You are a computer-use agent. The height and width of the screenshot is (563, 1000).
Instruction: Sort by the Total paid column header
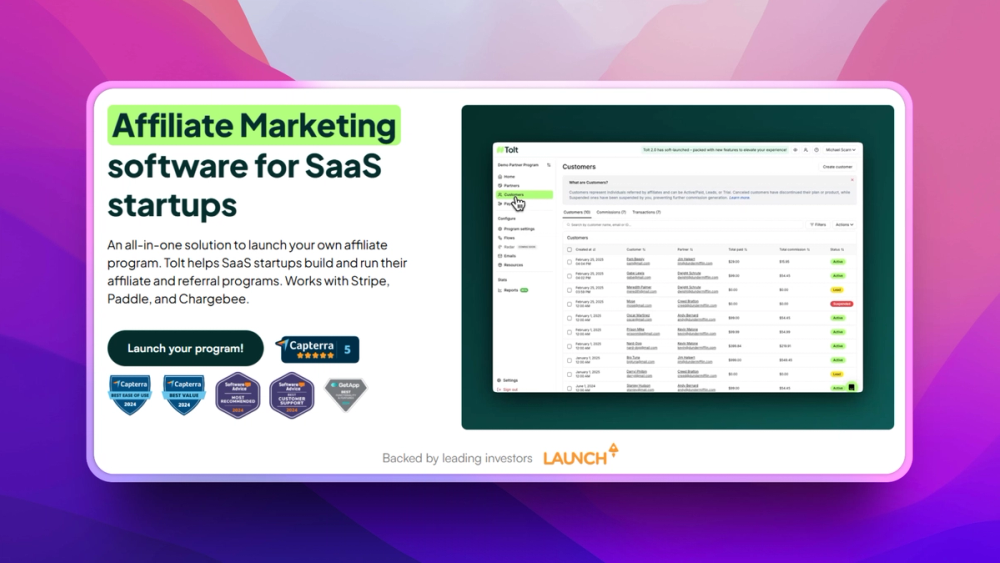pos(738,249)
